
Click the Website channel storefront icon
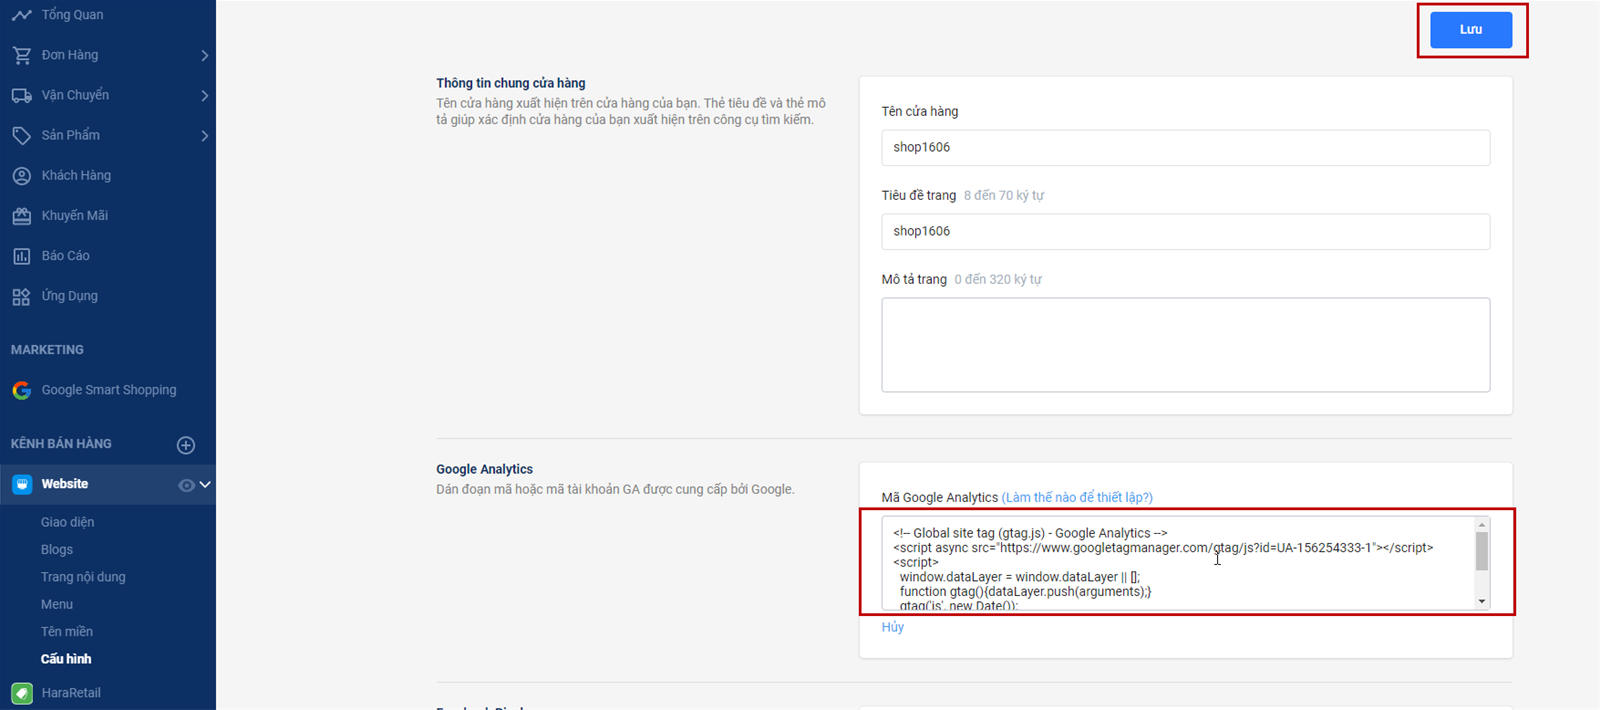click(22, 484)
